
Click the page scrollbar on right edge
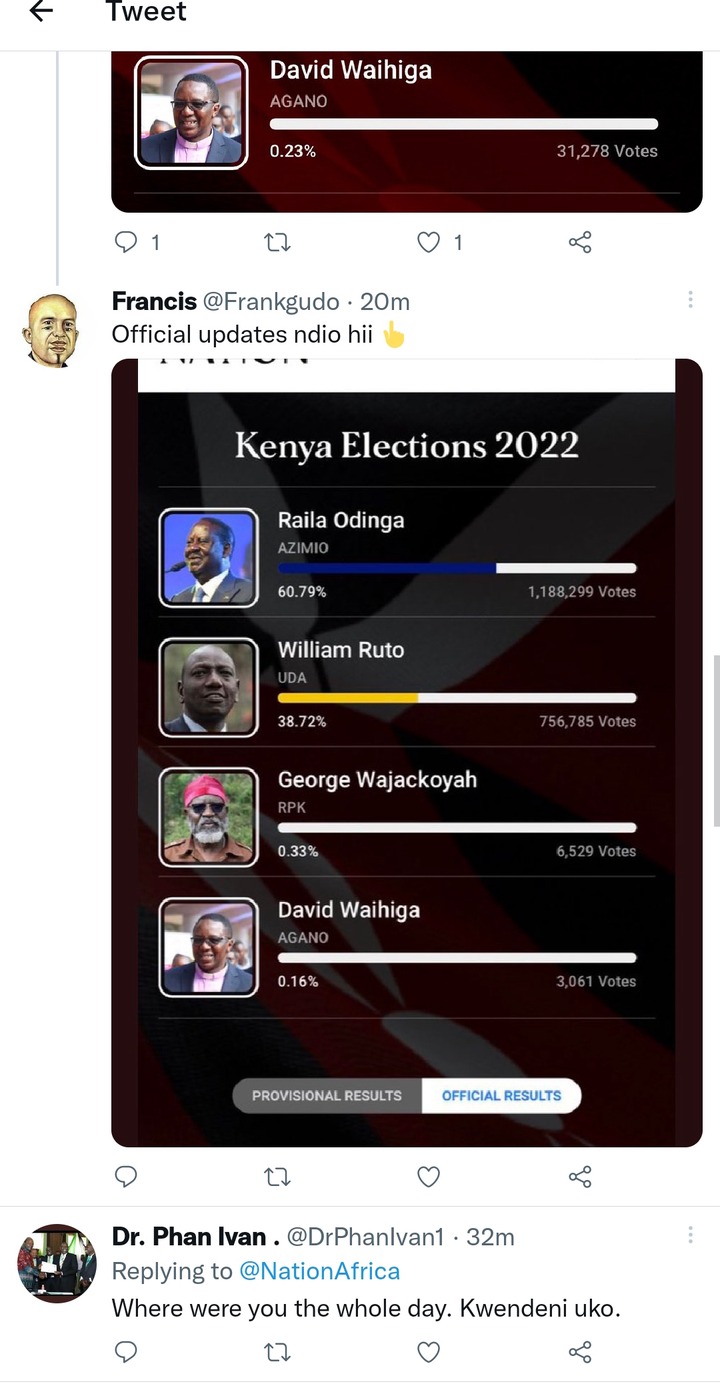pos(715,740)
